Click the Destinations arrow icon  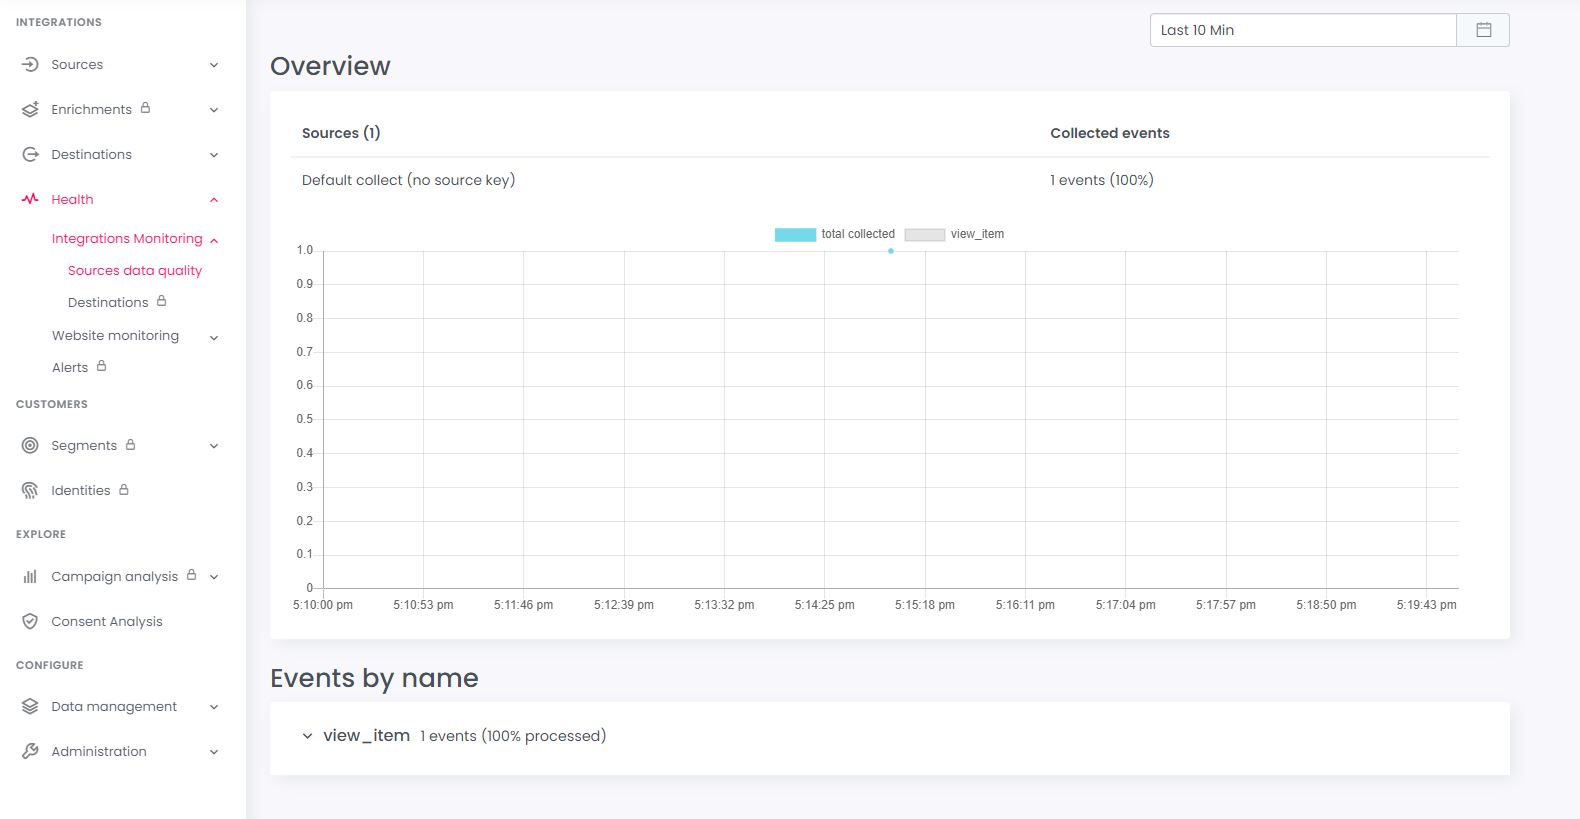pos(30,155)
